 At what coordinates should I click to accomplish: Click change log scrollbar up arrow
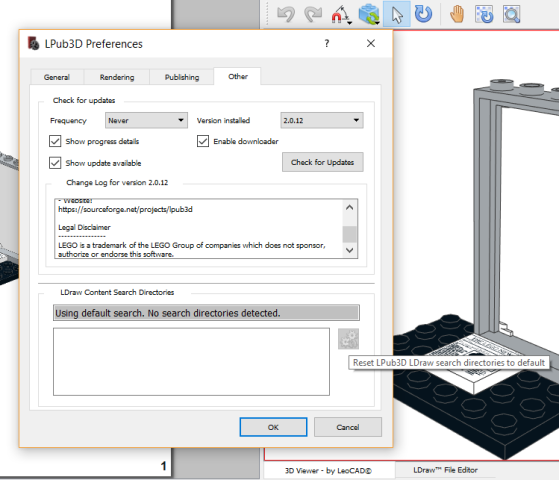point(349,207)
